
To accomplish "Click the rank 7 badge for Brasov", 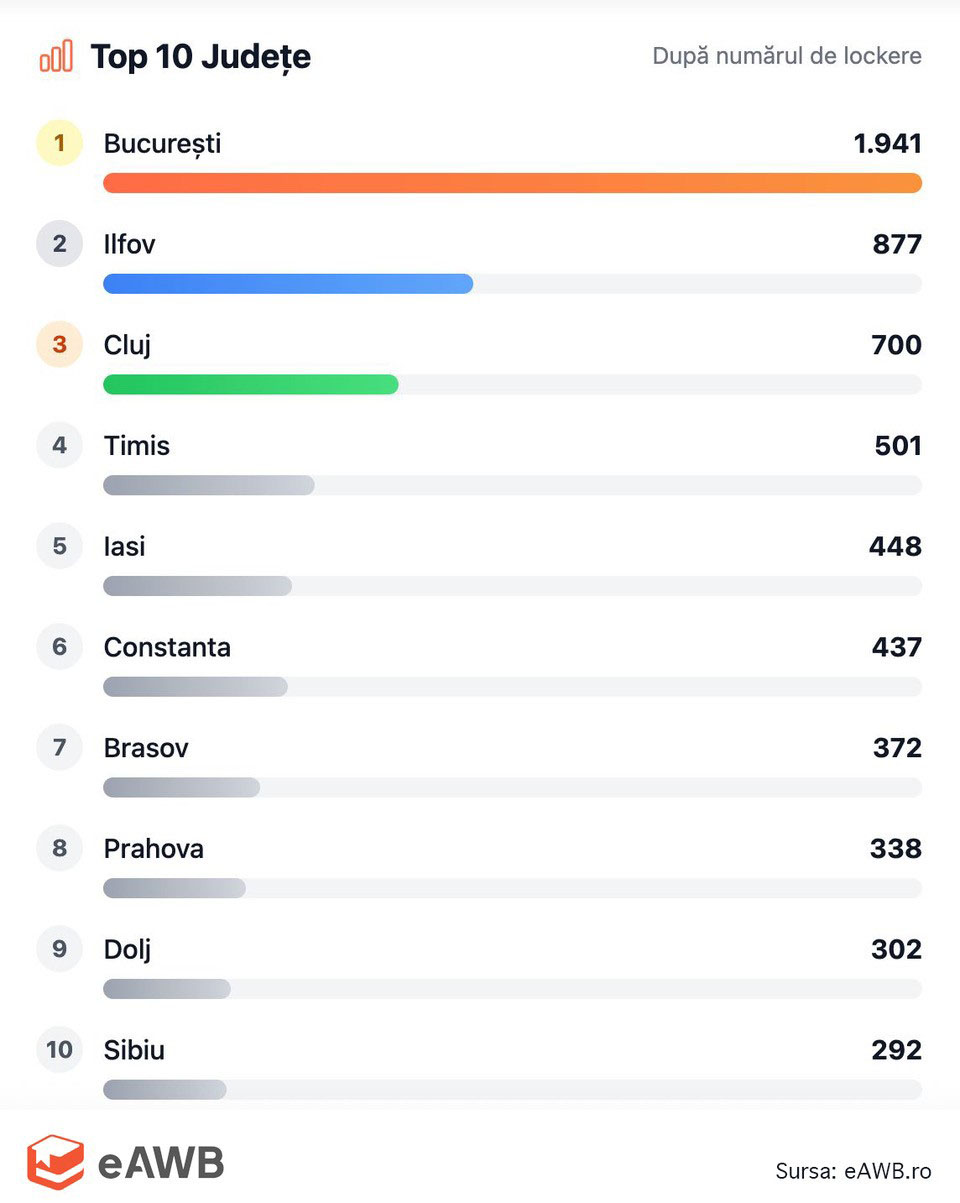I will point(59,747).
